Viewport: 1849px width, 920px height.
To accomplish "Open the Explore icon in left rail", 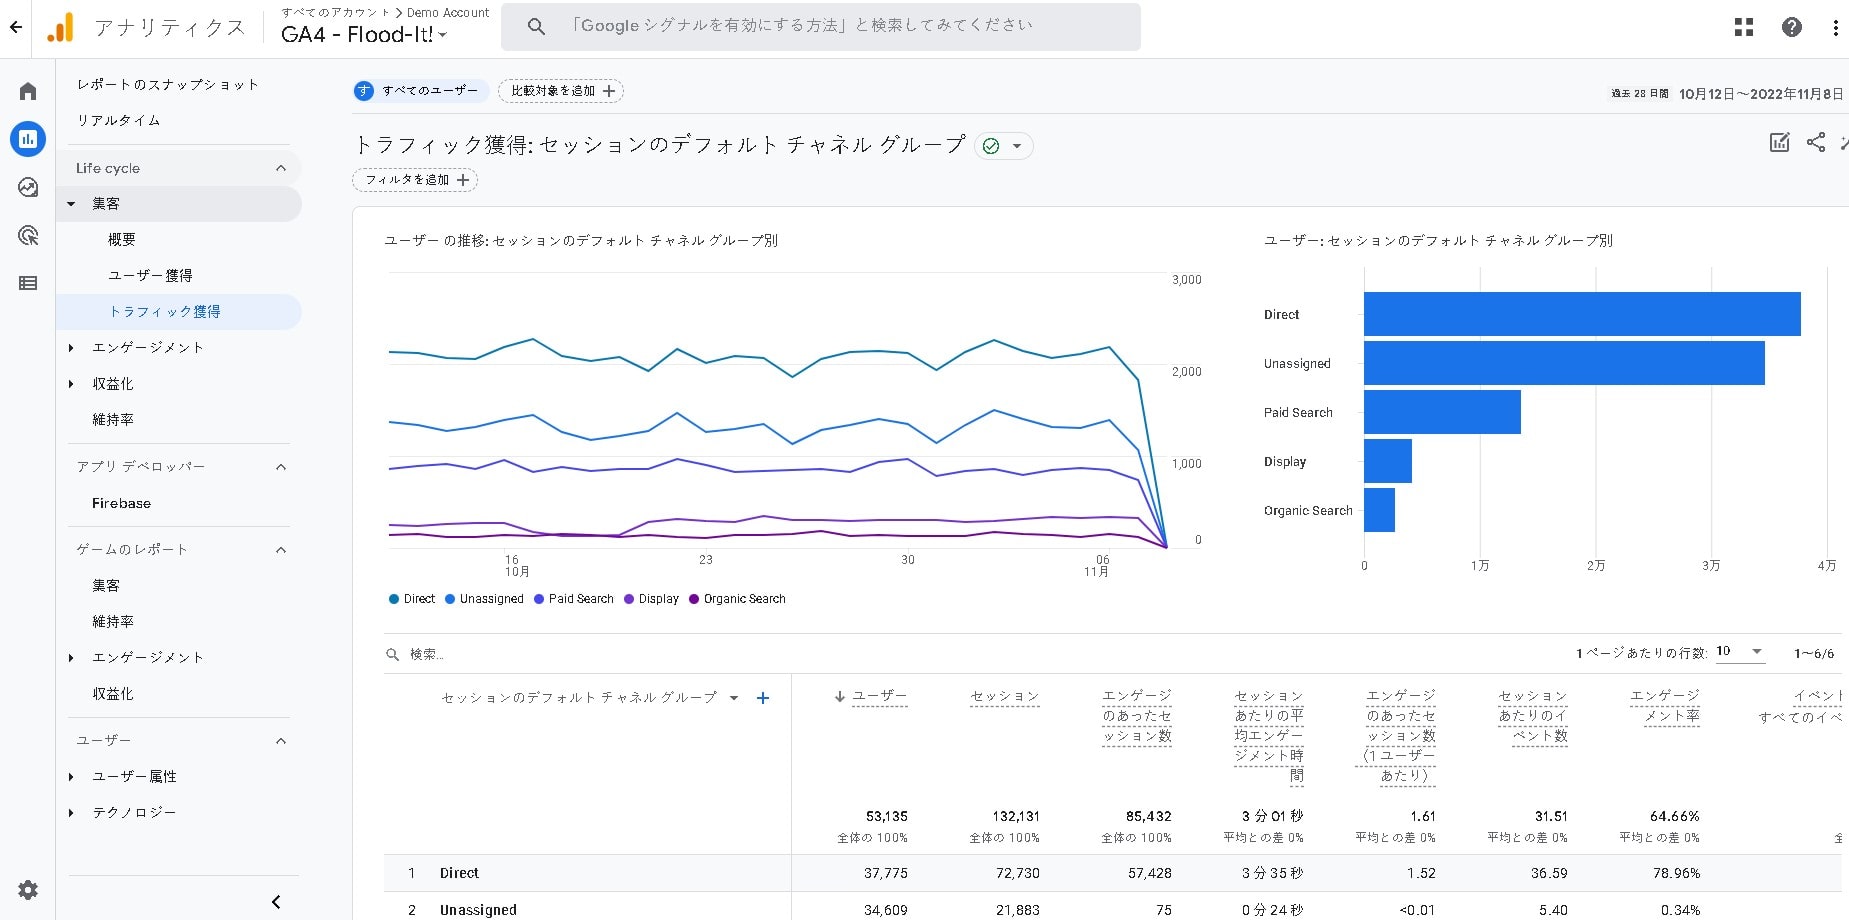I will [28, 187].
